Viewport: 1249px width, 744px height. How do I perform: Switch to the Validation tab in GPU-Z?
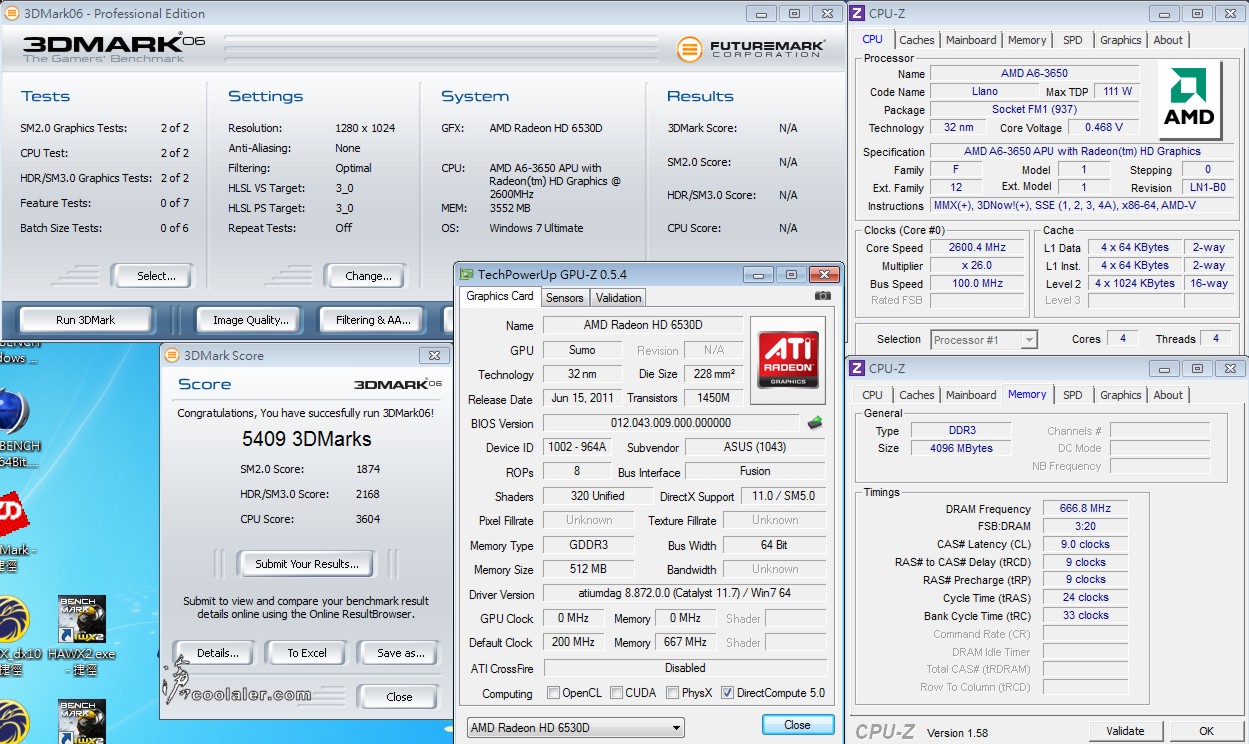click(618, 298)
